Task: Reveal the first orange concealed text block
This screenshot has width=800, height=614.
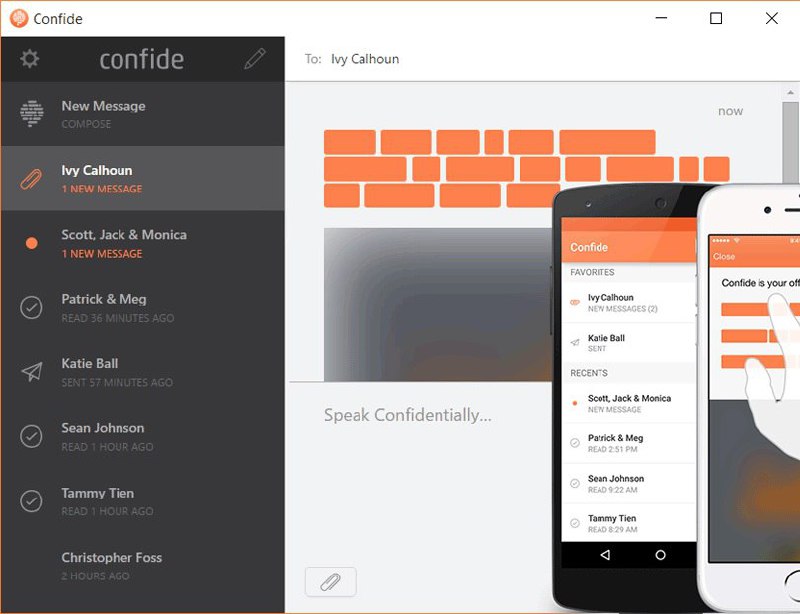Action: [349, 142]
